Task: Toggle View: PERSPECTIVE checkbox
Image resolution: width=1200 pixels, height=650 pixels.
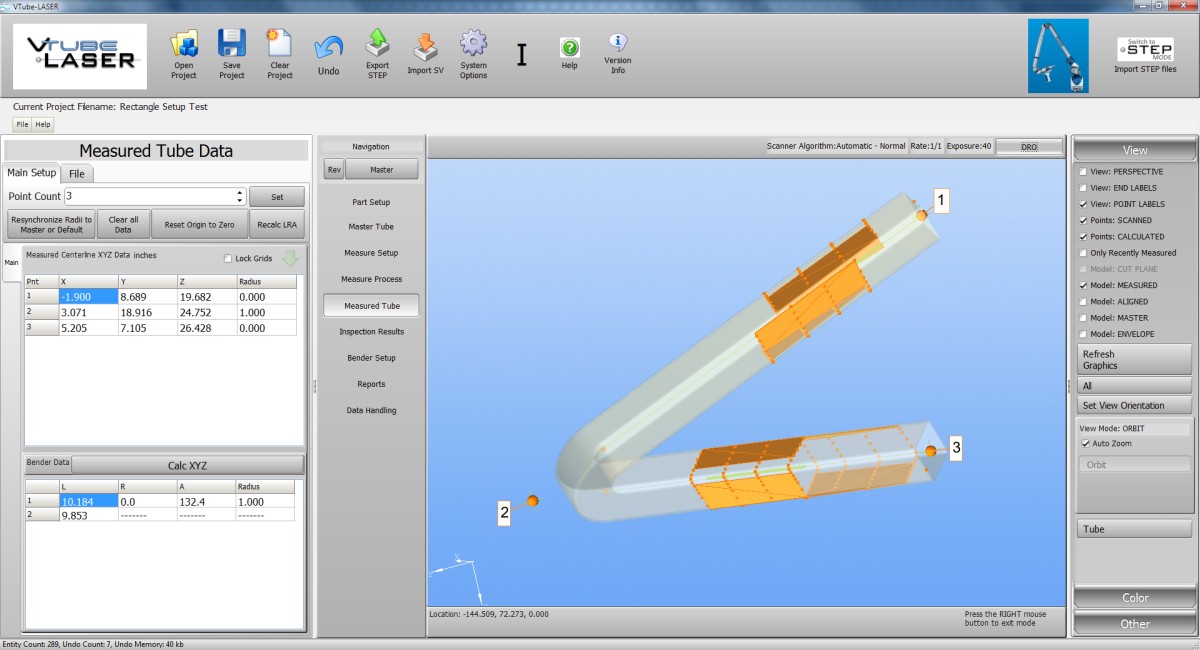Action: coord(1085,172)
